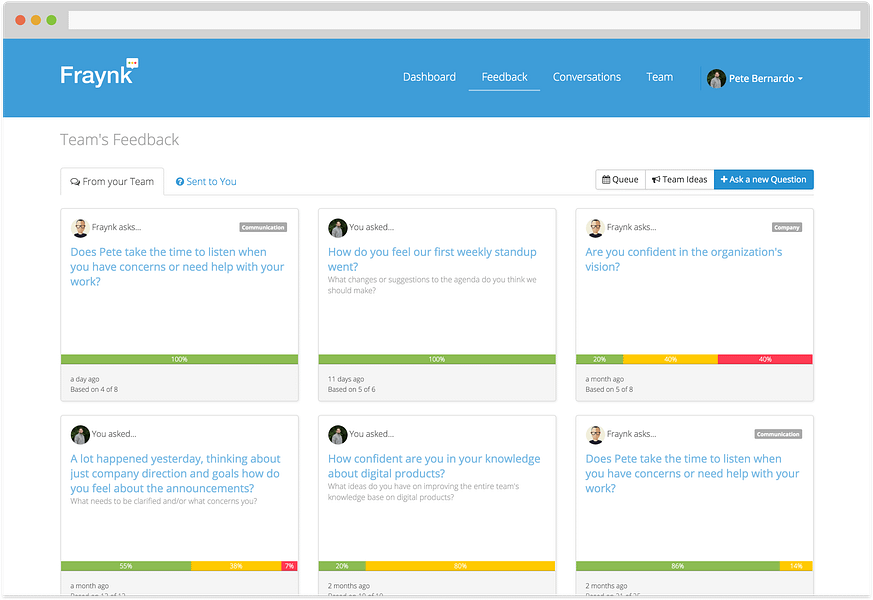
Task: Click 'Based on 5 of 8' text
Action: click(609, 389)
